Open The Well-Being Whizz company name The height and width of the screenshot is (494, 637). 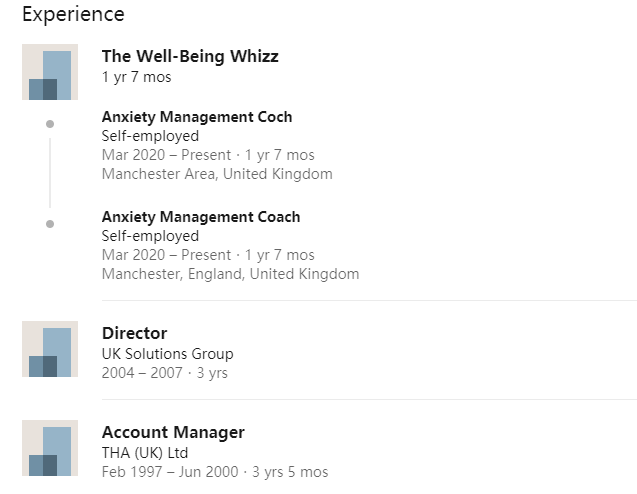190,56
